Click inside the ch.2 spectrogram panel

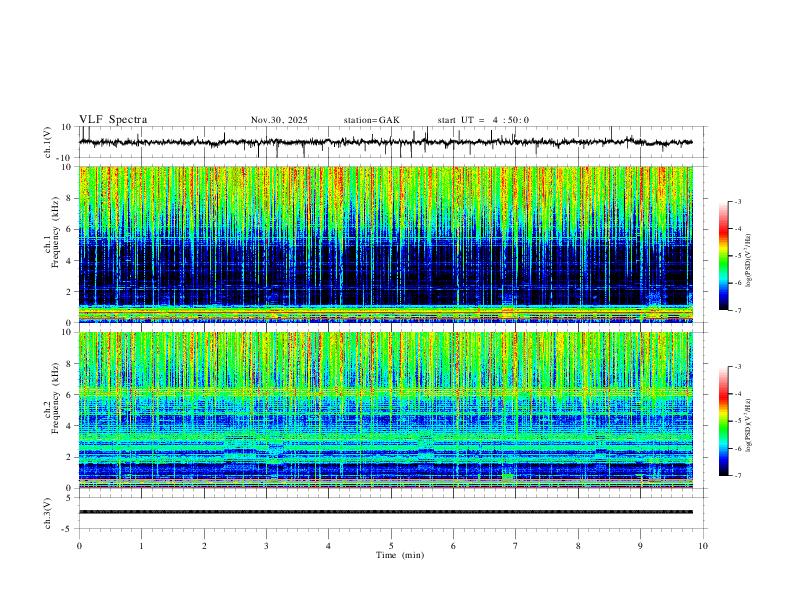385,410
